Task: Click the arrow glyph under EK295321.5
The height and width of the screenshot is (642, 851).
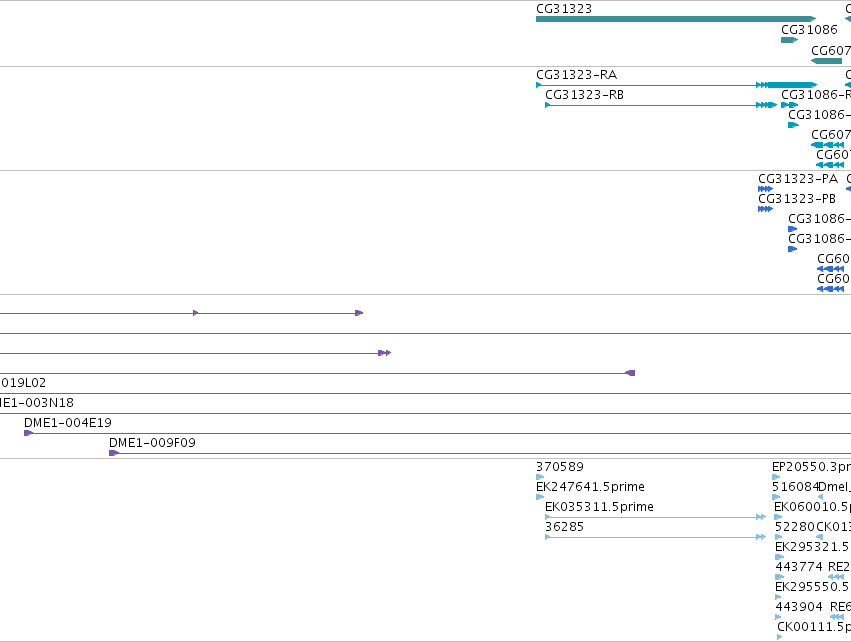Action: tap(779, 557)
